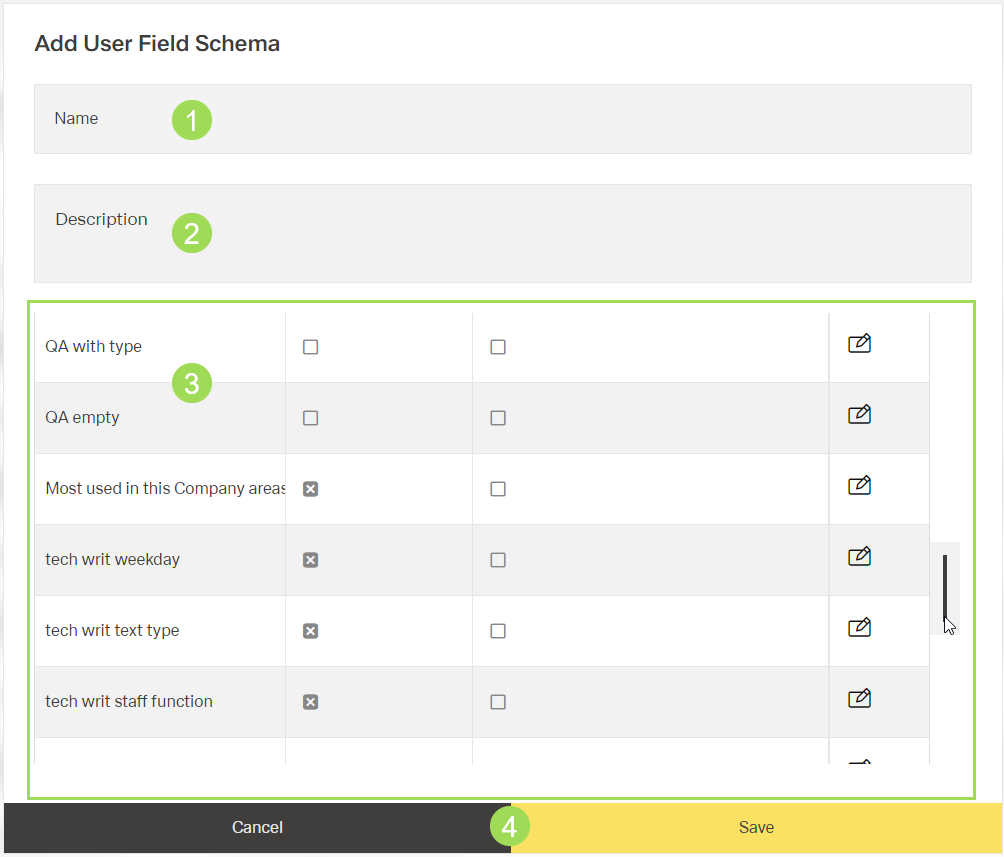Click the field list vertical scrollbar thumb
This screenshot has width=1004, height=857.
click(945, 588)
